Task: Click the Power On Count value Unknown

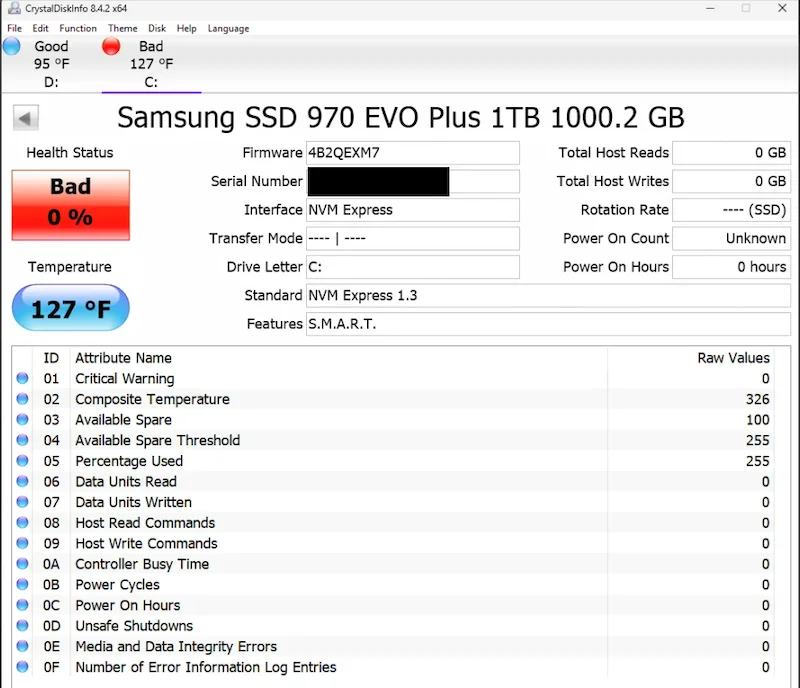Action: (x=732, y=238)
